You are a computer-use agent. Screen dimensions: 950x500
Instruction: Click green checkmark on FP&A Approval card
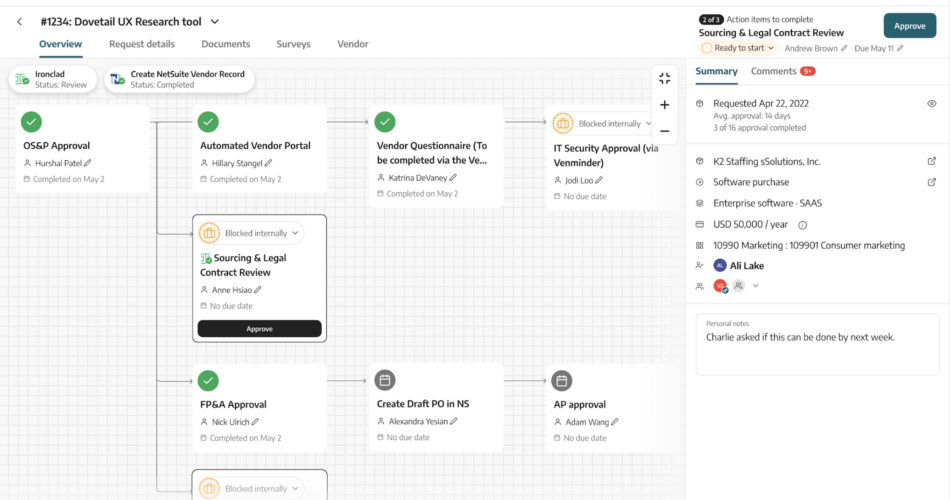pos(208,380)
